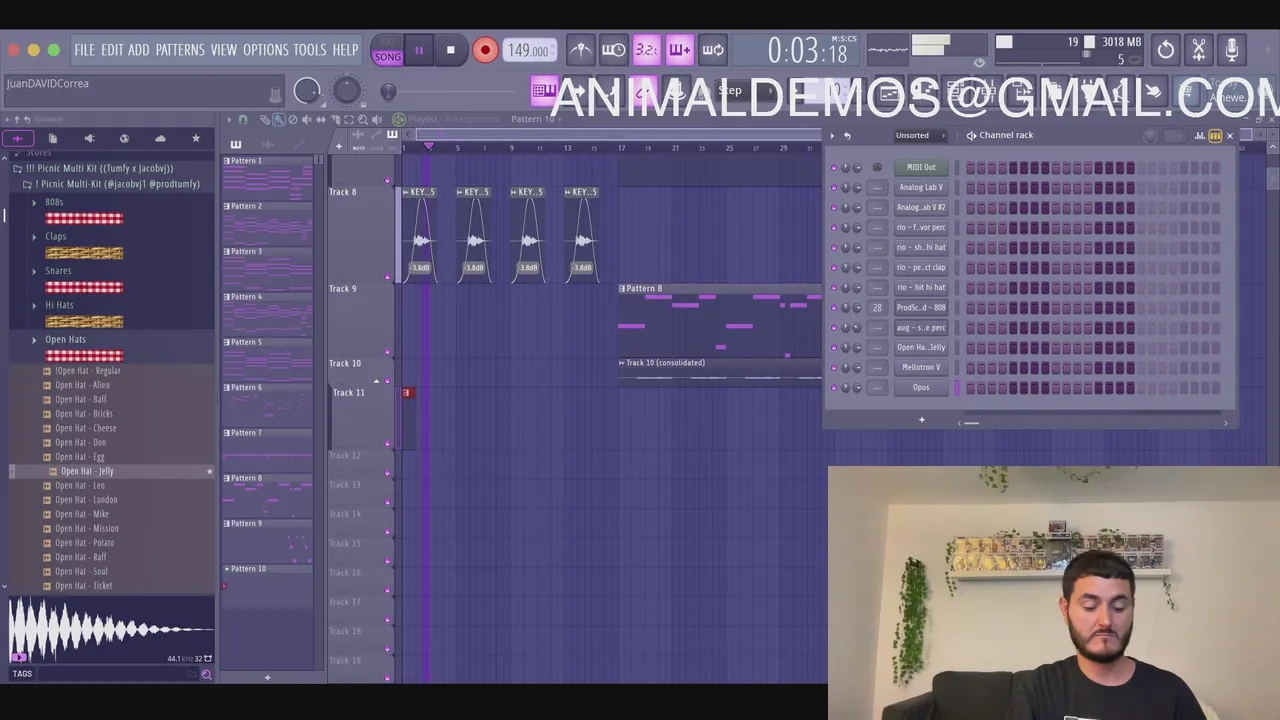Click the Pause playback button
1280x720 pixels.
(419, 50)
